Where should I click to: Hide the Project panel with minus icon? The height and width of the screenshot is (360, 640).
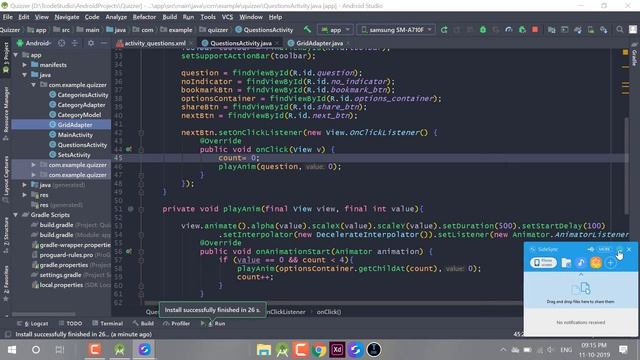tap(104, 43)
